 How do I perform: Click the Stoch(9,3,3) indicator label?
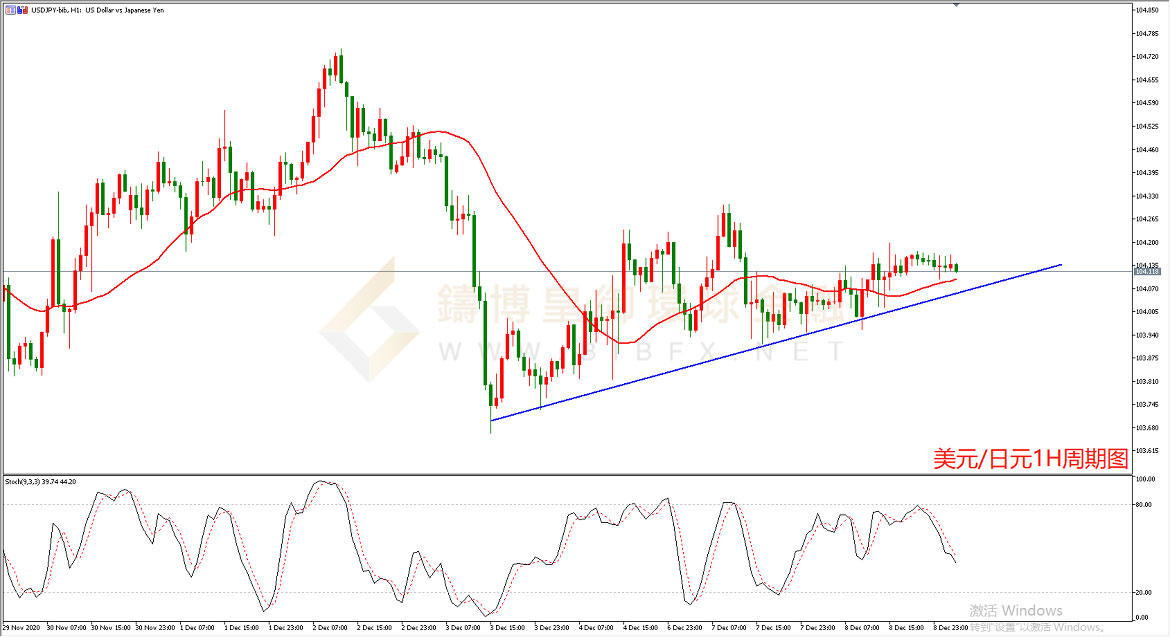[x=40, y=482]
